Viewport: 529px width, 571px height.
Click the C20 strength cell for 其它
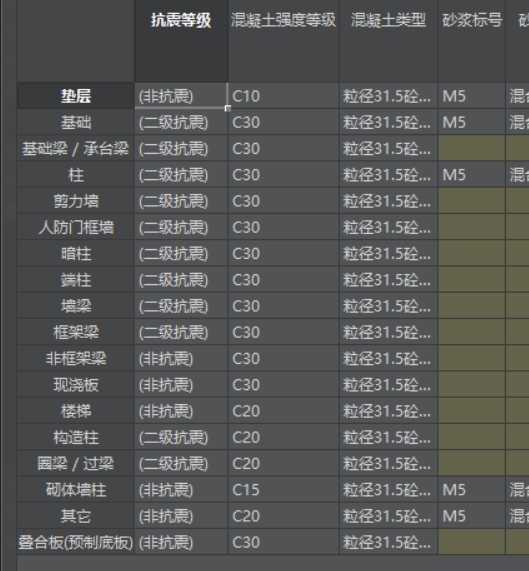coord(284,516)
